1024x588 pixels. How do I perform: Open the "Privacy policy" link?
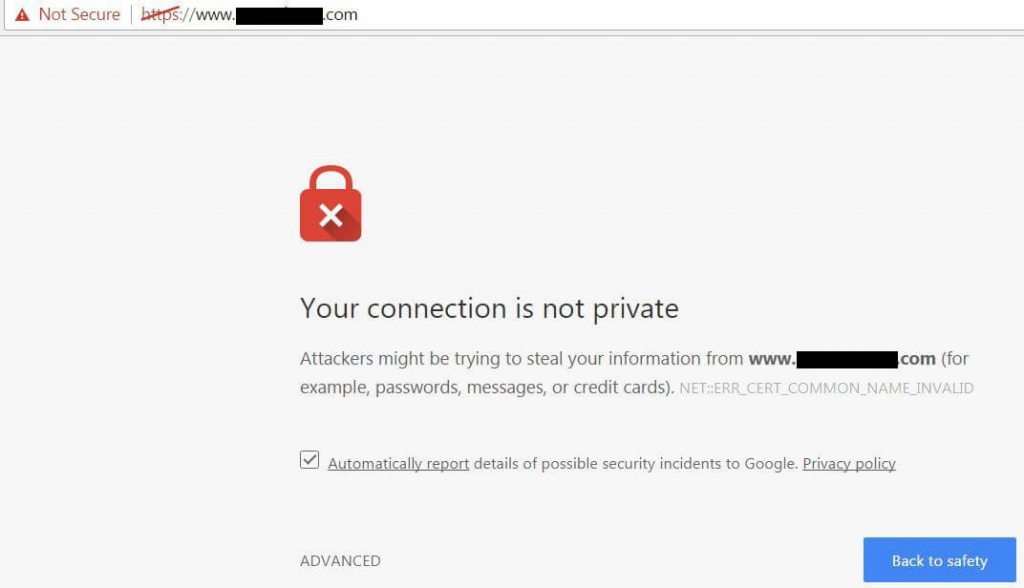pyautogui.click(x=849, y=464)
